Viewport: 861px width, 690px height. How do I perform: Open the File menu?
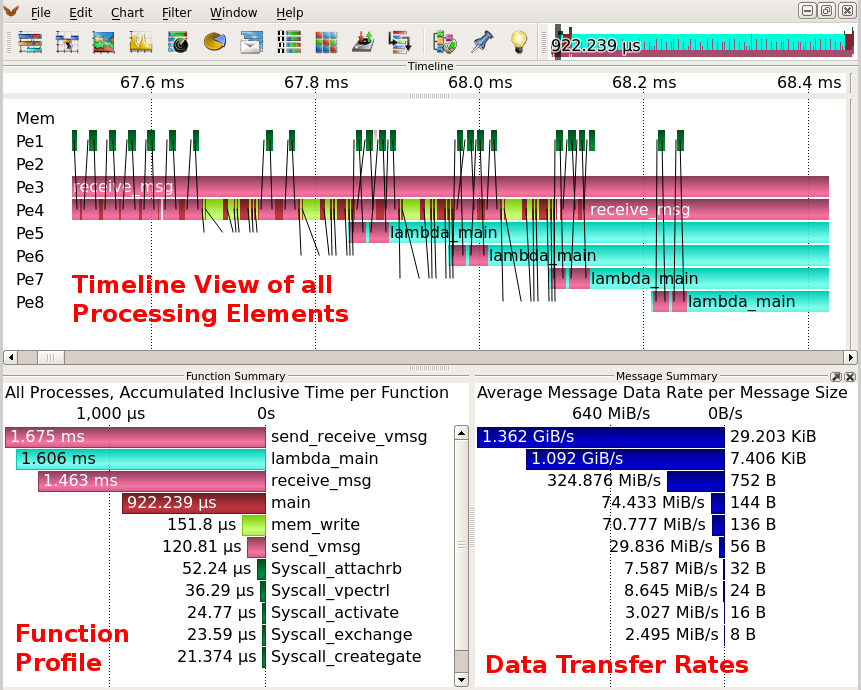click(x=41, y=13)
